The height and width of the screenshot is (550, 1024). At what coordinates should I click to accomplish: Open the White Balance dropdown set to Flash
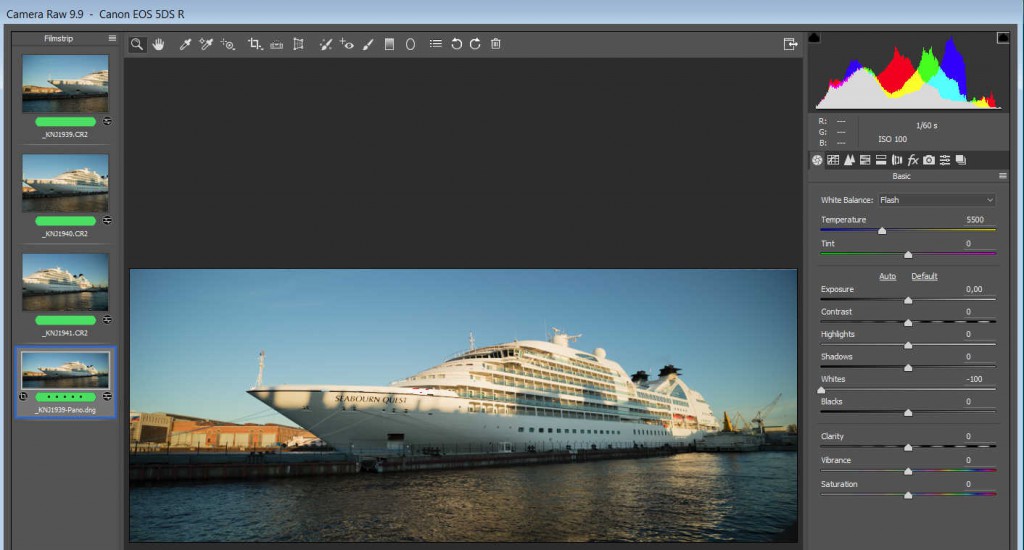[936, 200]
